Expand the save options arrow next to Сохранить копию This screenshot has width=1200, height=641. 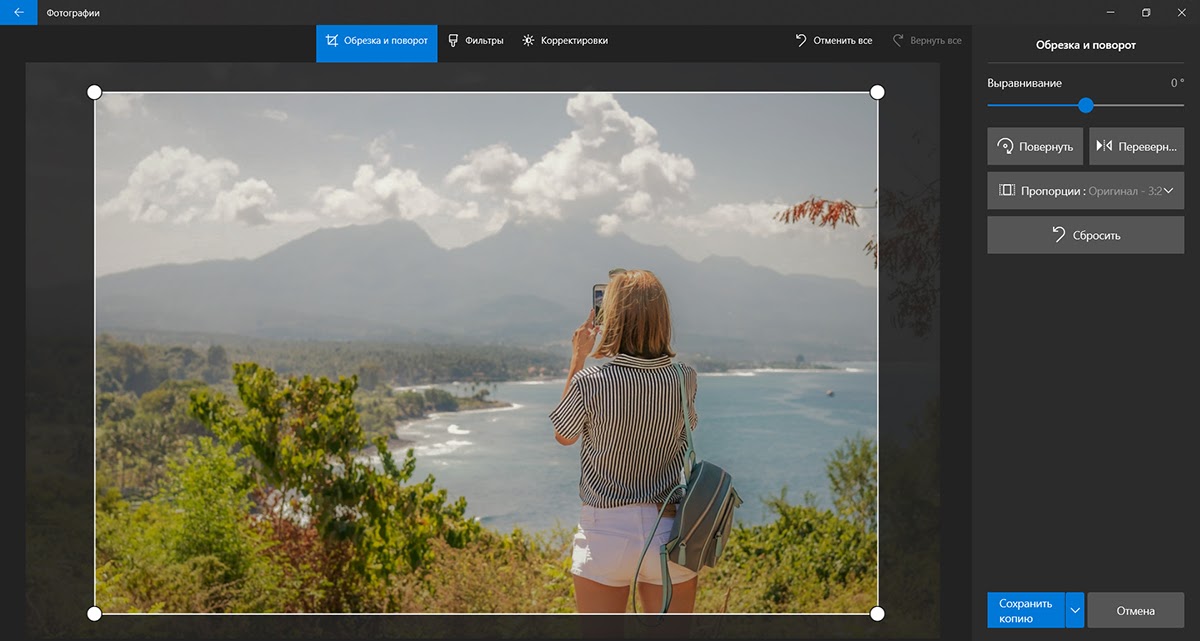[1075, 611]
